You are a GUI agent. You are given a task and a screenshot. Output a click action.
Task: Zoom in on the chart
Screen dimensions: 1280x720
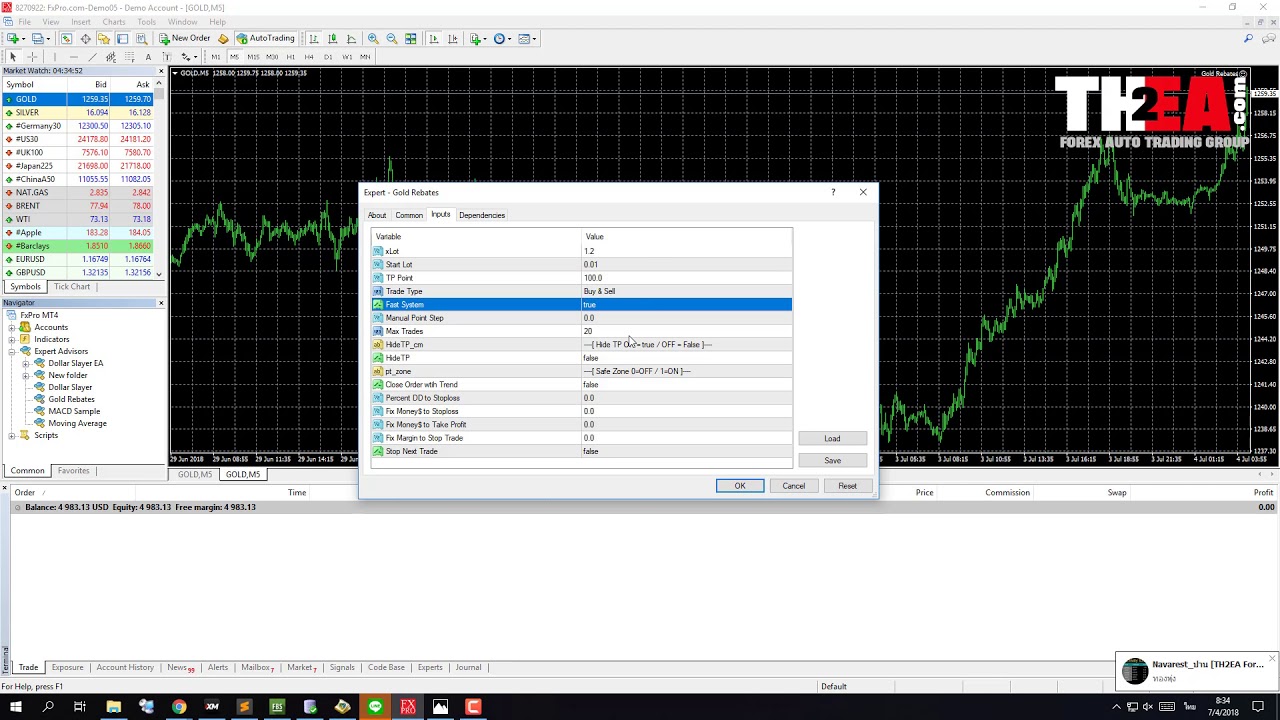[373, 39]
